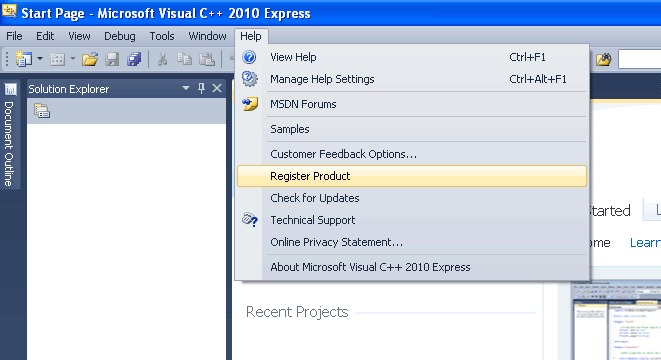Open the Tools menu

pyautogui.click(x=162, y=36)
